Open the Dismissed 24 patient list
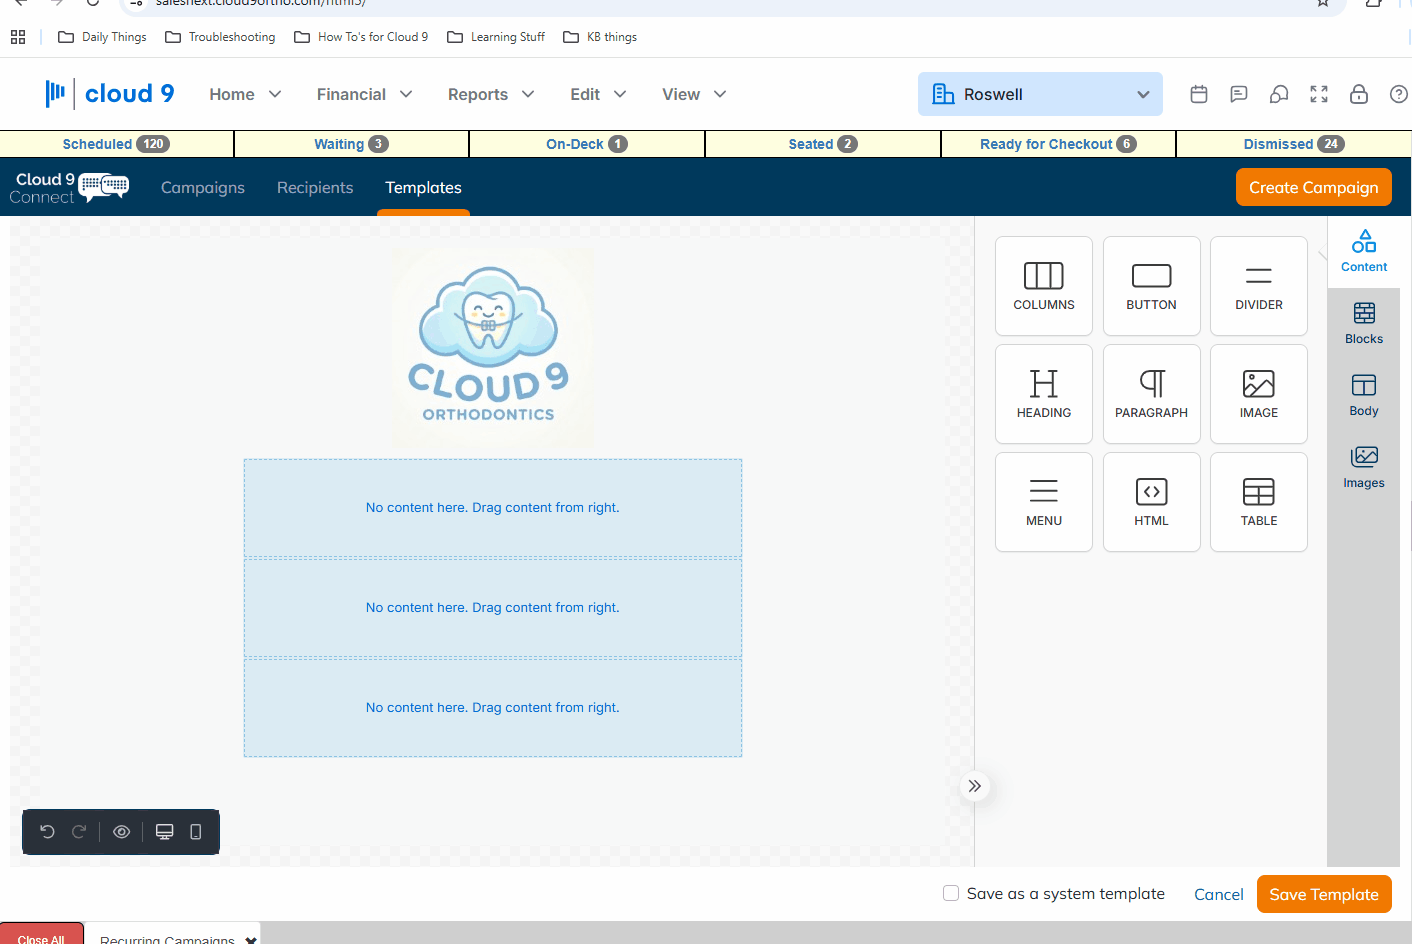 [x=1294, y=144]
